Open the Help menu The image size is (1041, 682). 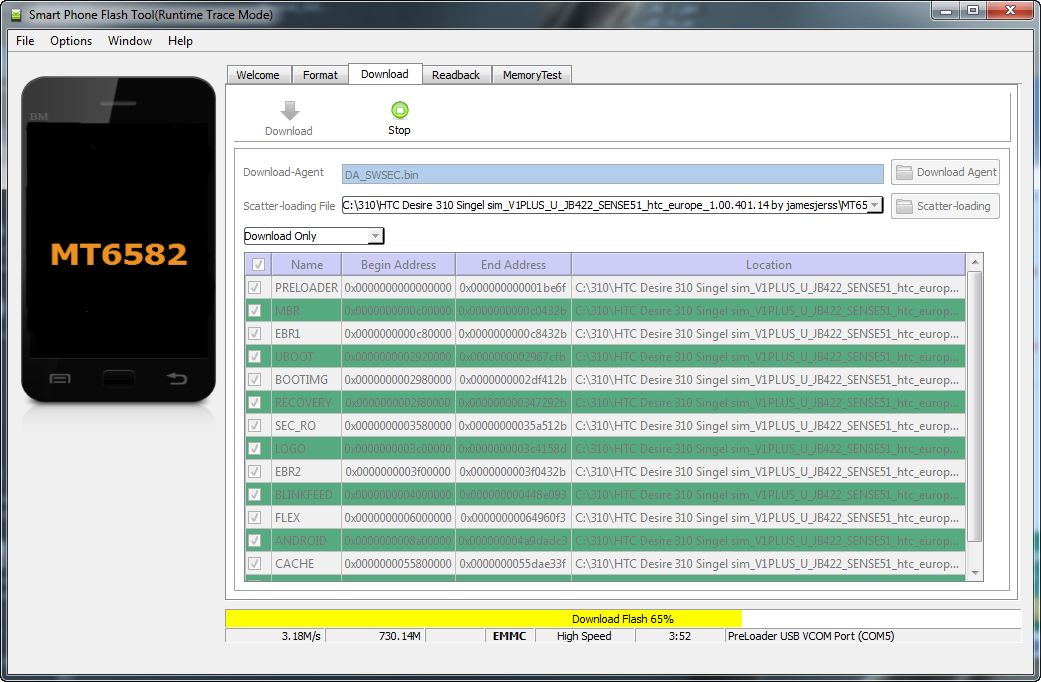[180, 41]
